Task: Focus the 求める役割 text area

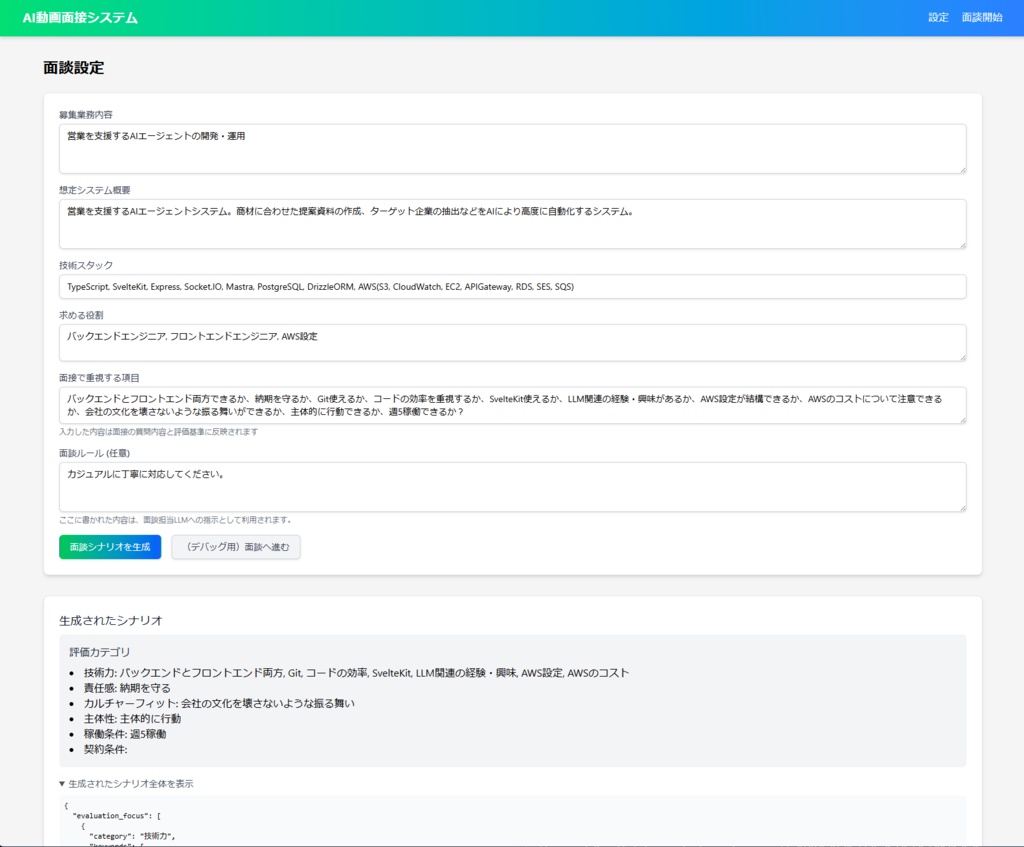Action: pos(512,343)
